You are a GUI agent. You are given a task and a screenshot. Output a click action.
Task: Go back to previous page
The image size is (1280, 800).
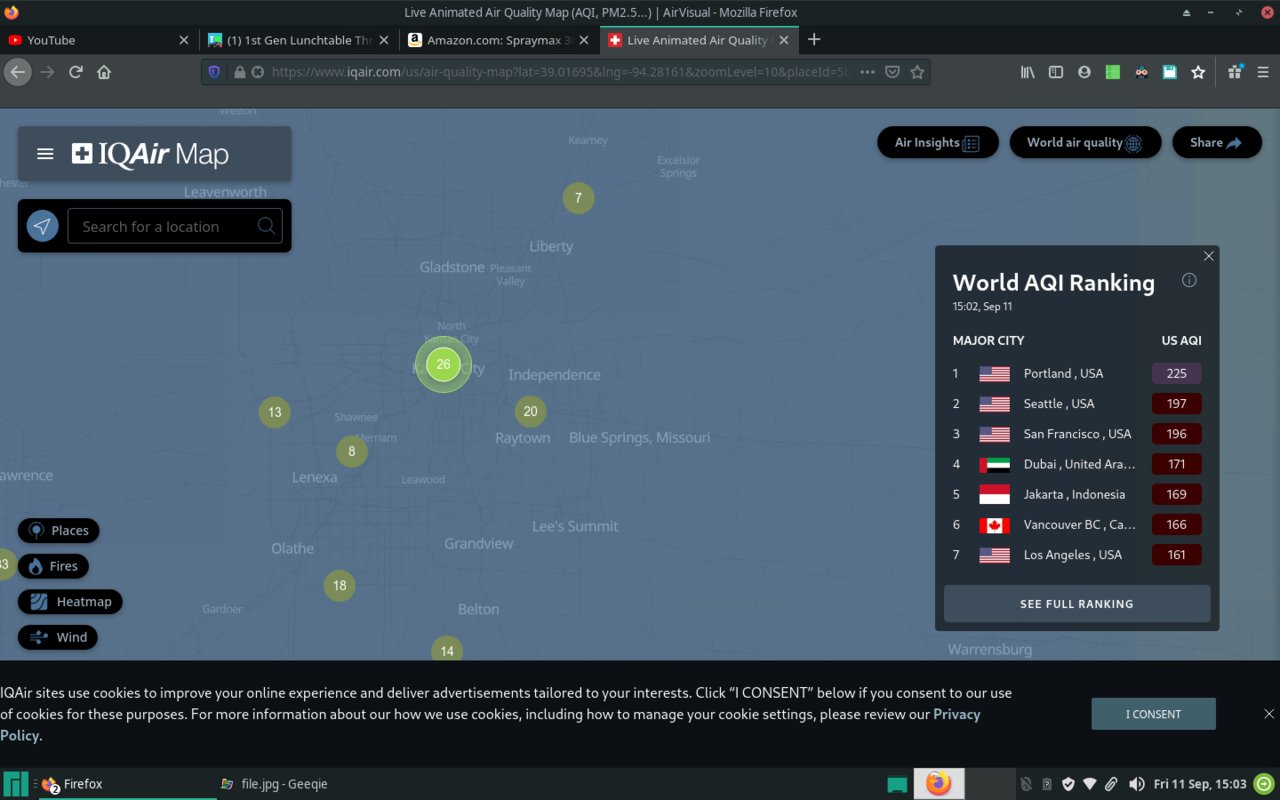[x=17, y=72]
